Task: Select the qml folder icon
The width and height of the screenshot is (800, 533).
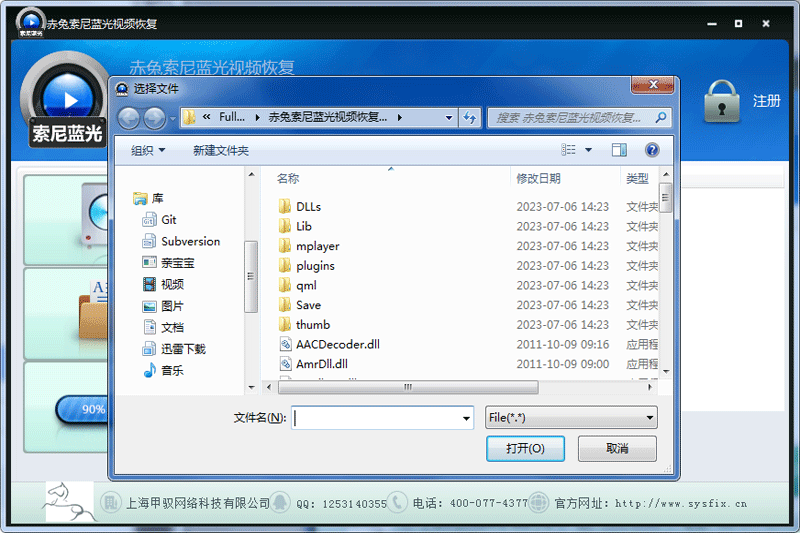Action: 285,285
